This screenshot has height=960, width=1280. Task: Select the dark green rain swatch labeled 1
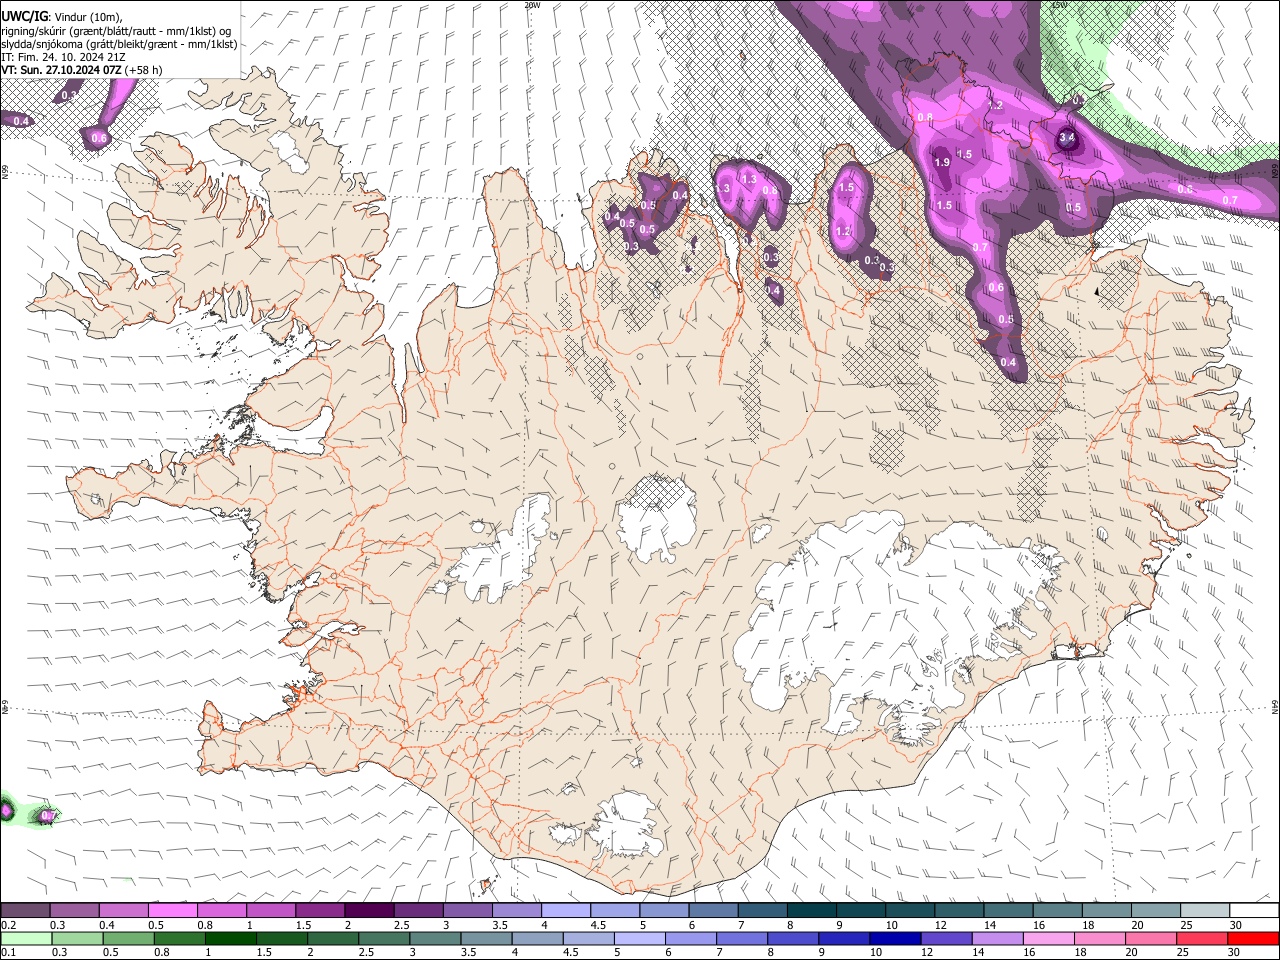(x=230, y=938)
